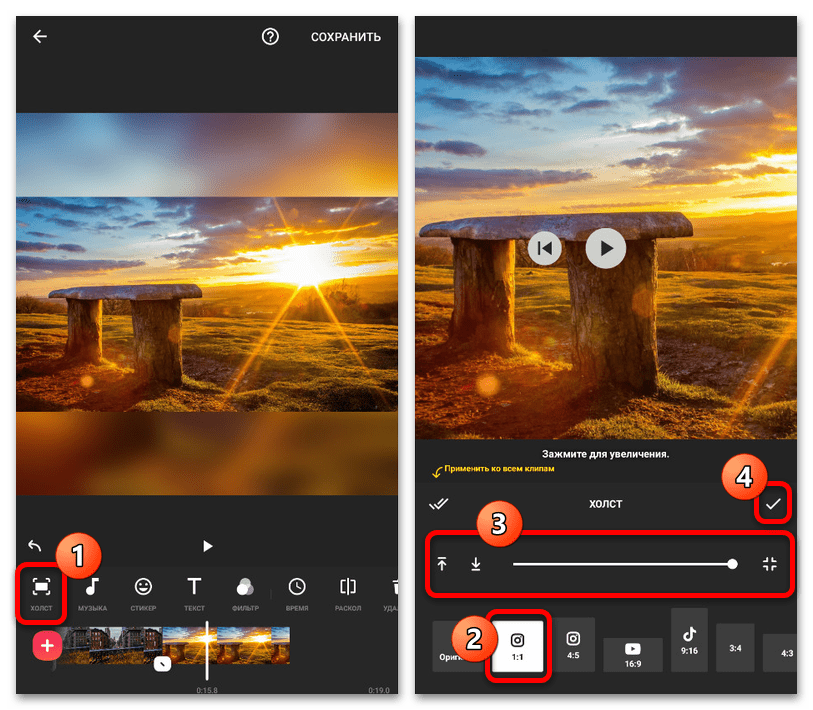Go back with the arrow icon

40,36
